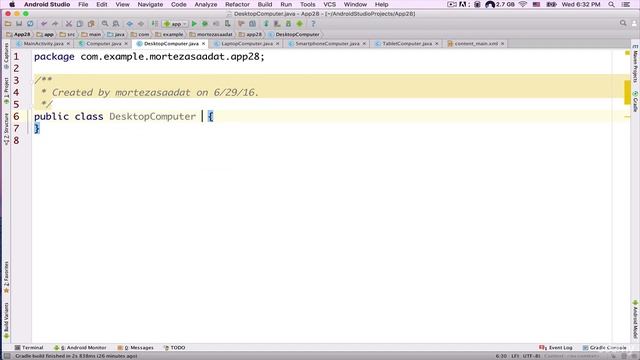Click the Open folder toolbar icon

pos(8,24)
